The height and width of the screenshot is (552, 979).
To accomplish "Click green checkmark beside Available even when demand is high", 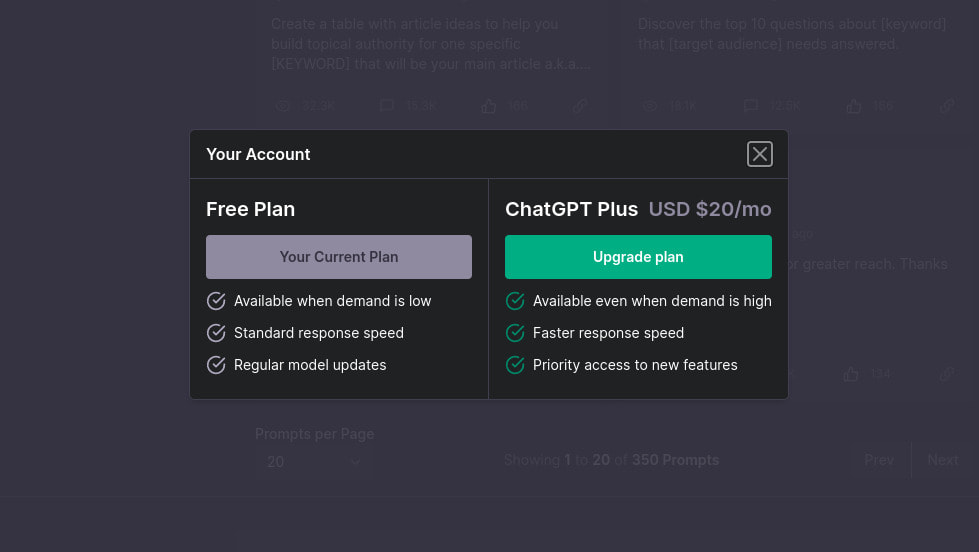I will coord(515,301).
